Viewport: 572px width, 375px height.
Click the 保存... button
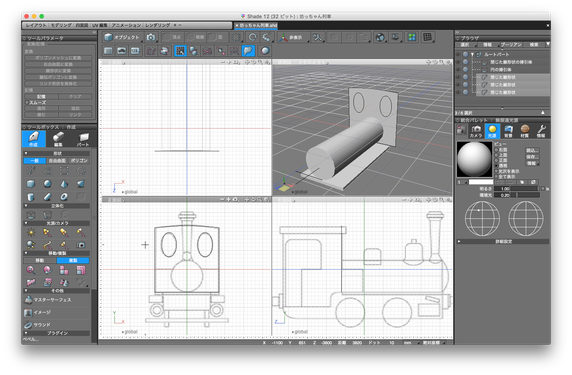click(x=532, y=157)
